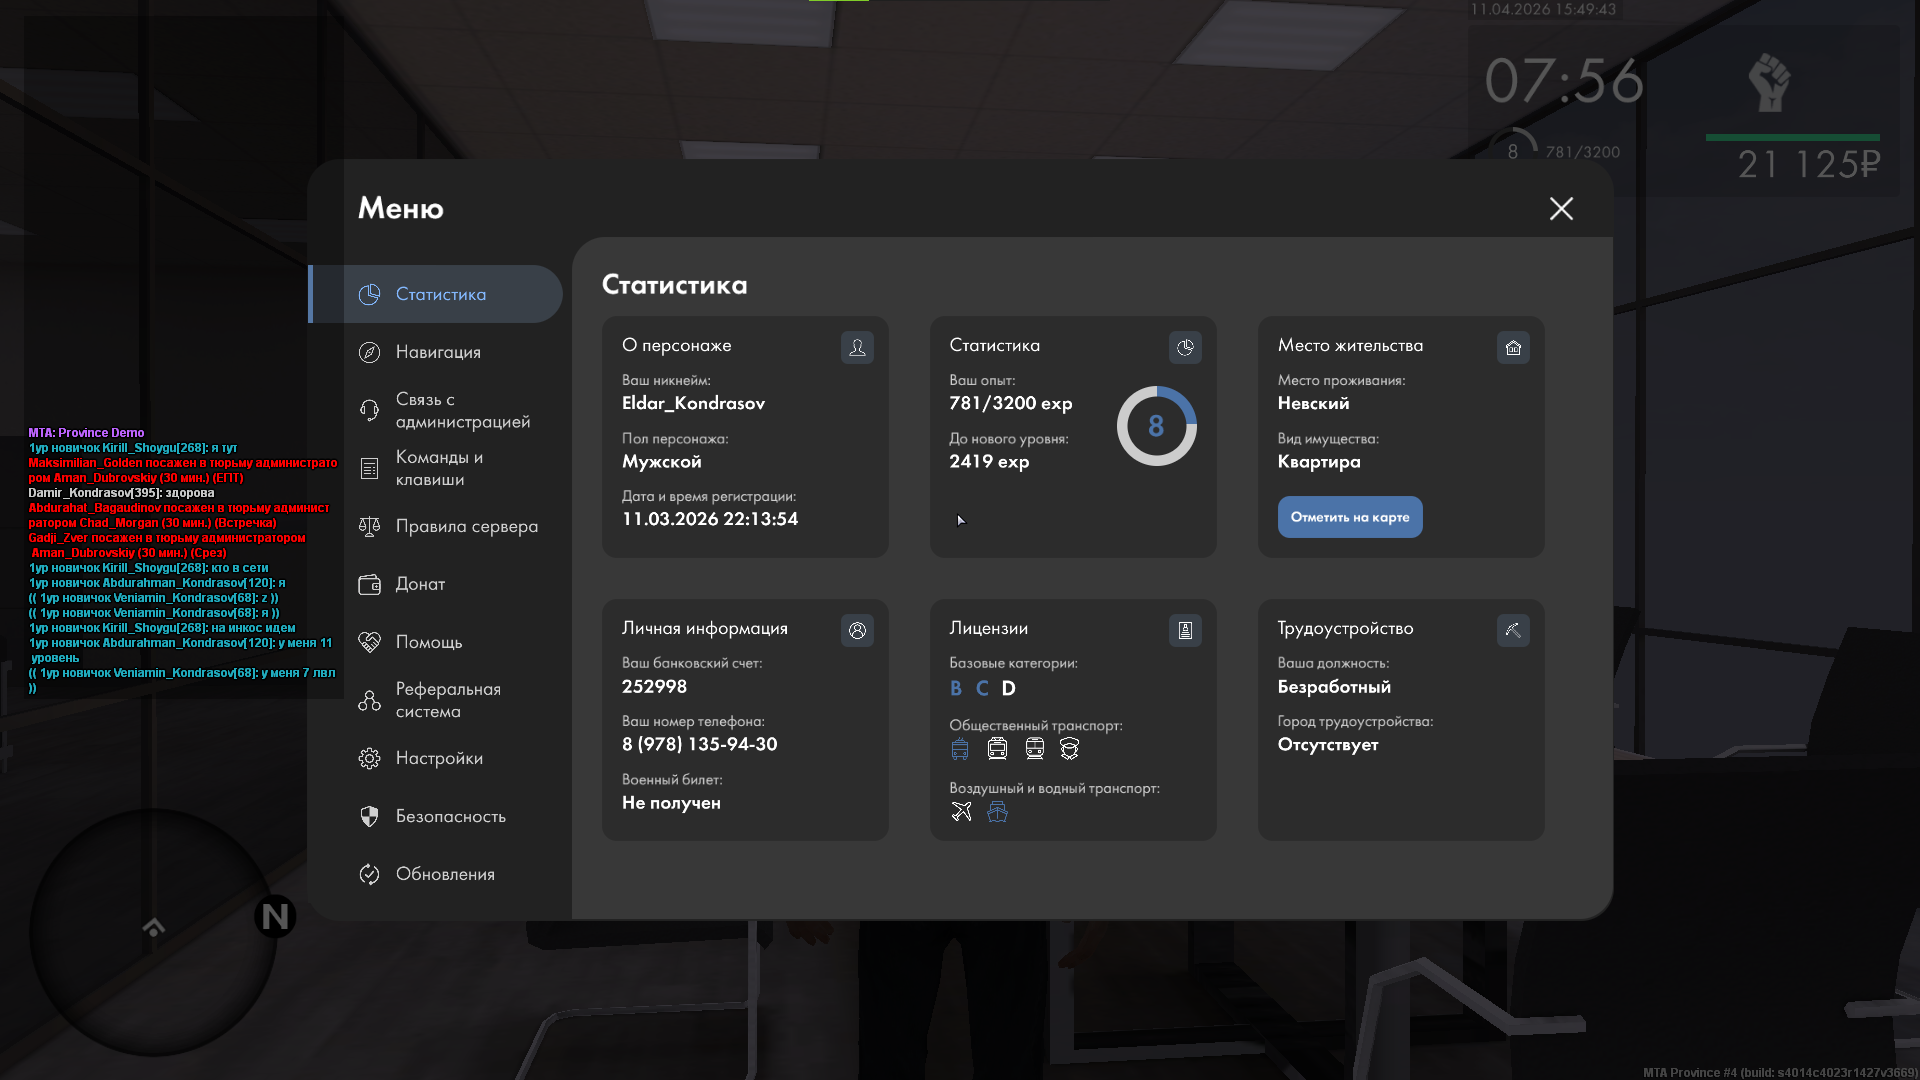This screenshot has width=1920, height=1080.
Task: Open Связь с администрацией section
Action: [462, 410]
